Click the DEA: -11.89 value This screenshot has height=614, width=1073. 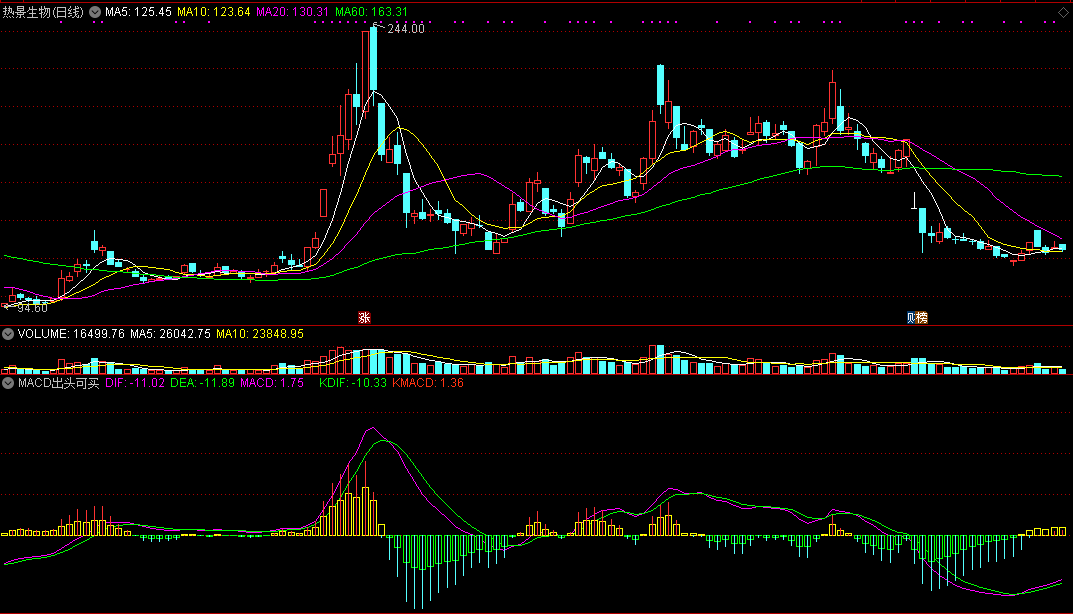tap(203, 383)
